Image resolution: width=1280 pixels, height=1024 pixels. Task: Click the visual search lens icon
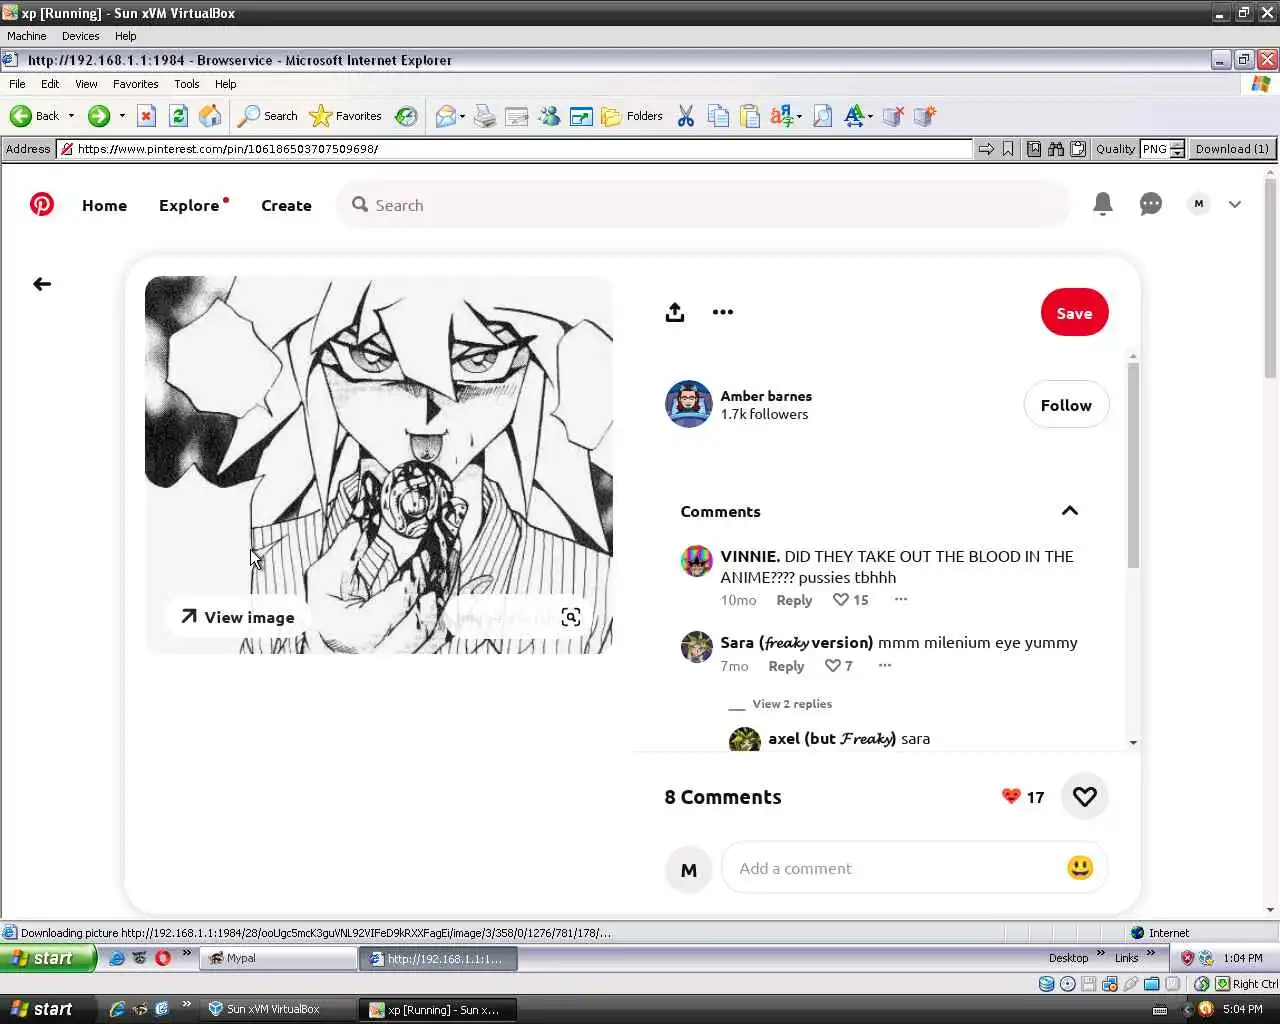click(x=571, y=617)
